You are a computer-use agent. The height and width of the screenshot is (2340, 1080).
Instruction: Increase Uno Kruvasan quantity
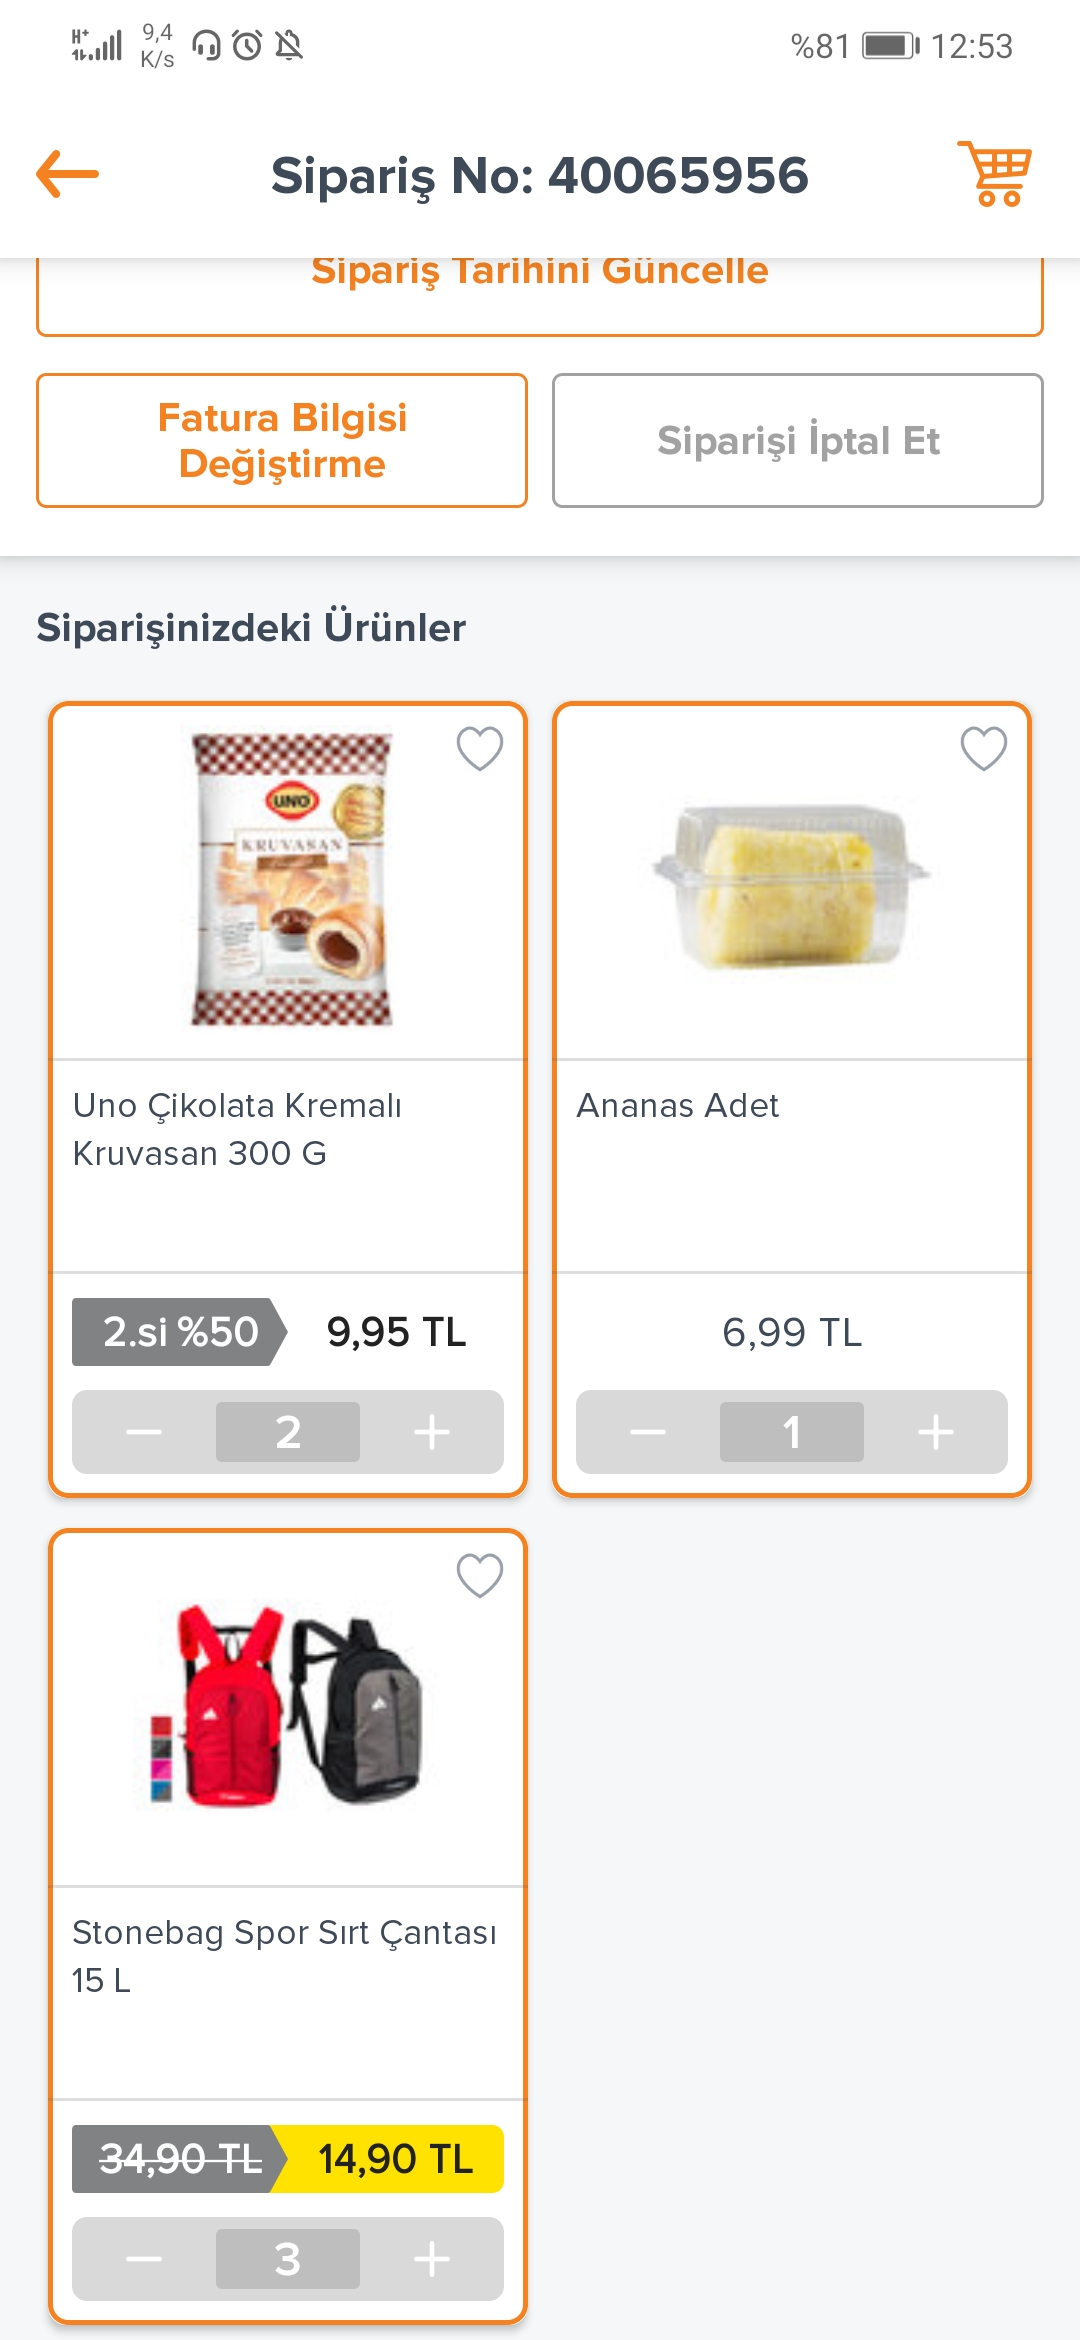432,1432
